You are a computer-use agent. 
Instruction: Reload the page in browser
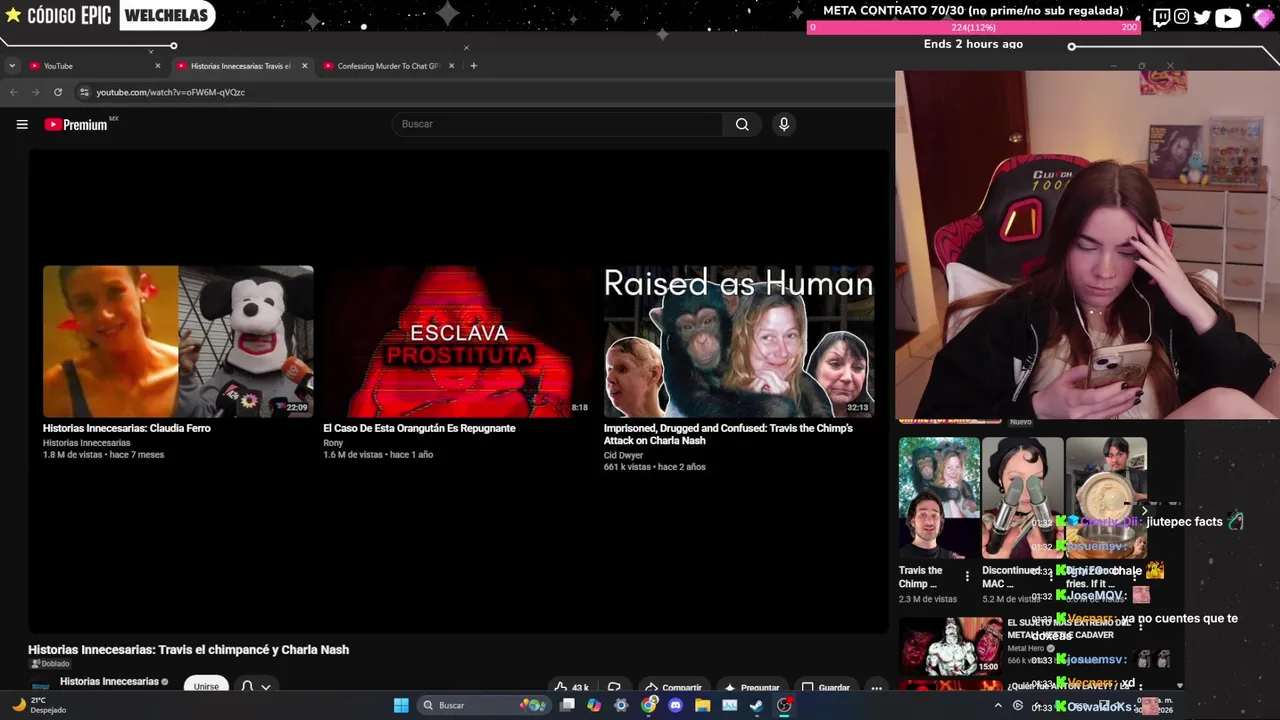coord(58,92)
